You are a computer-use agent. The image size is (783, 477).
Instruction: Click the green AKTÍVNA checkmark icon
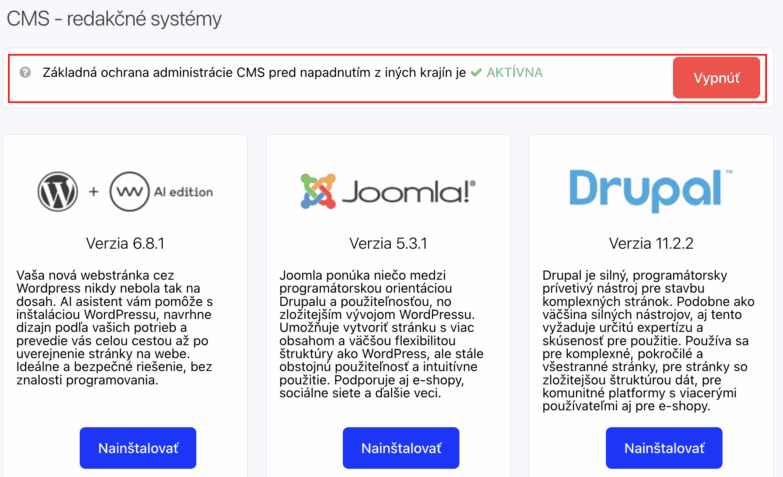(476, 73)
